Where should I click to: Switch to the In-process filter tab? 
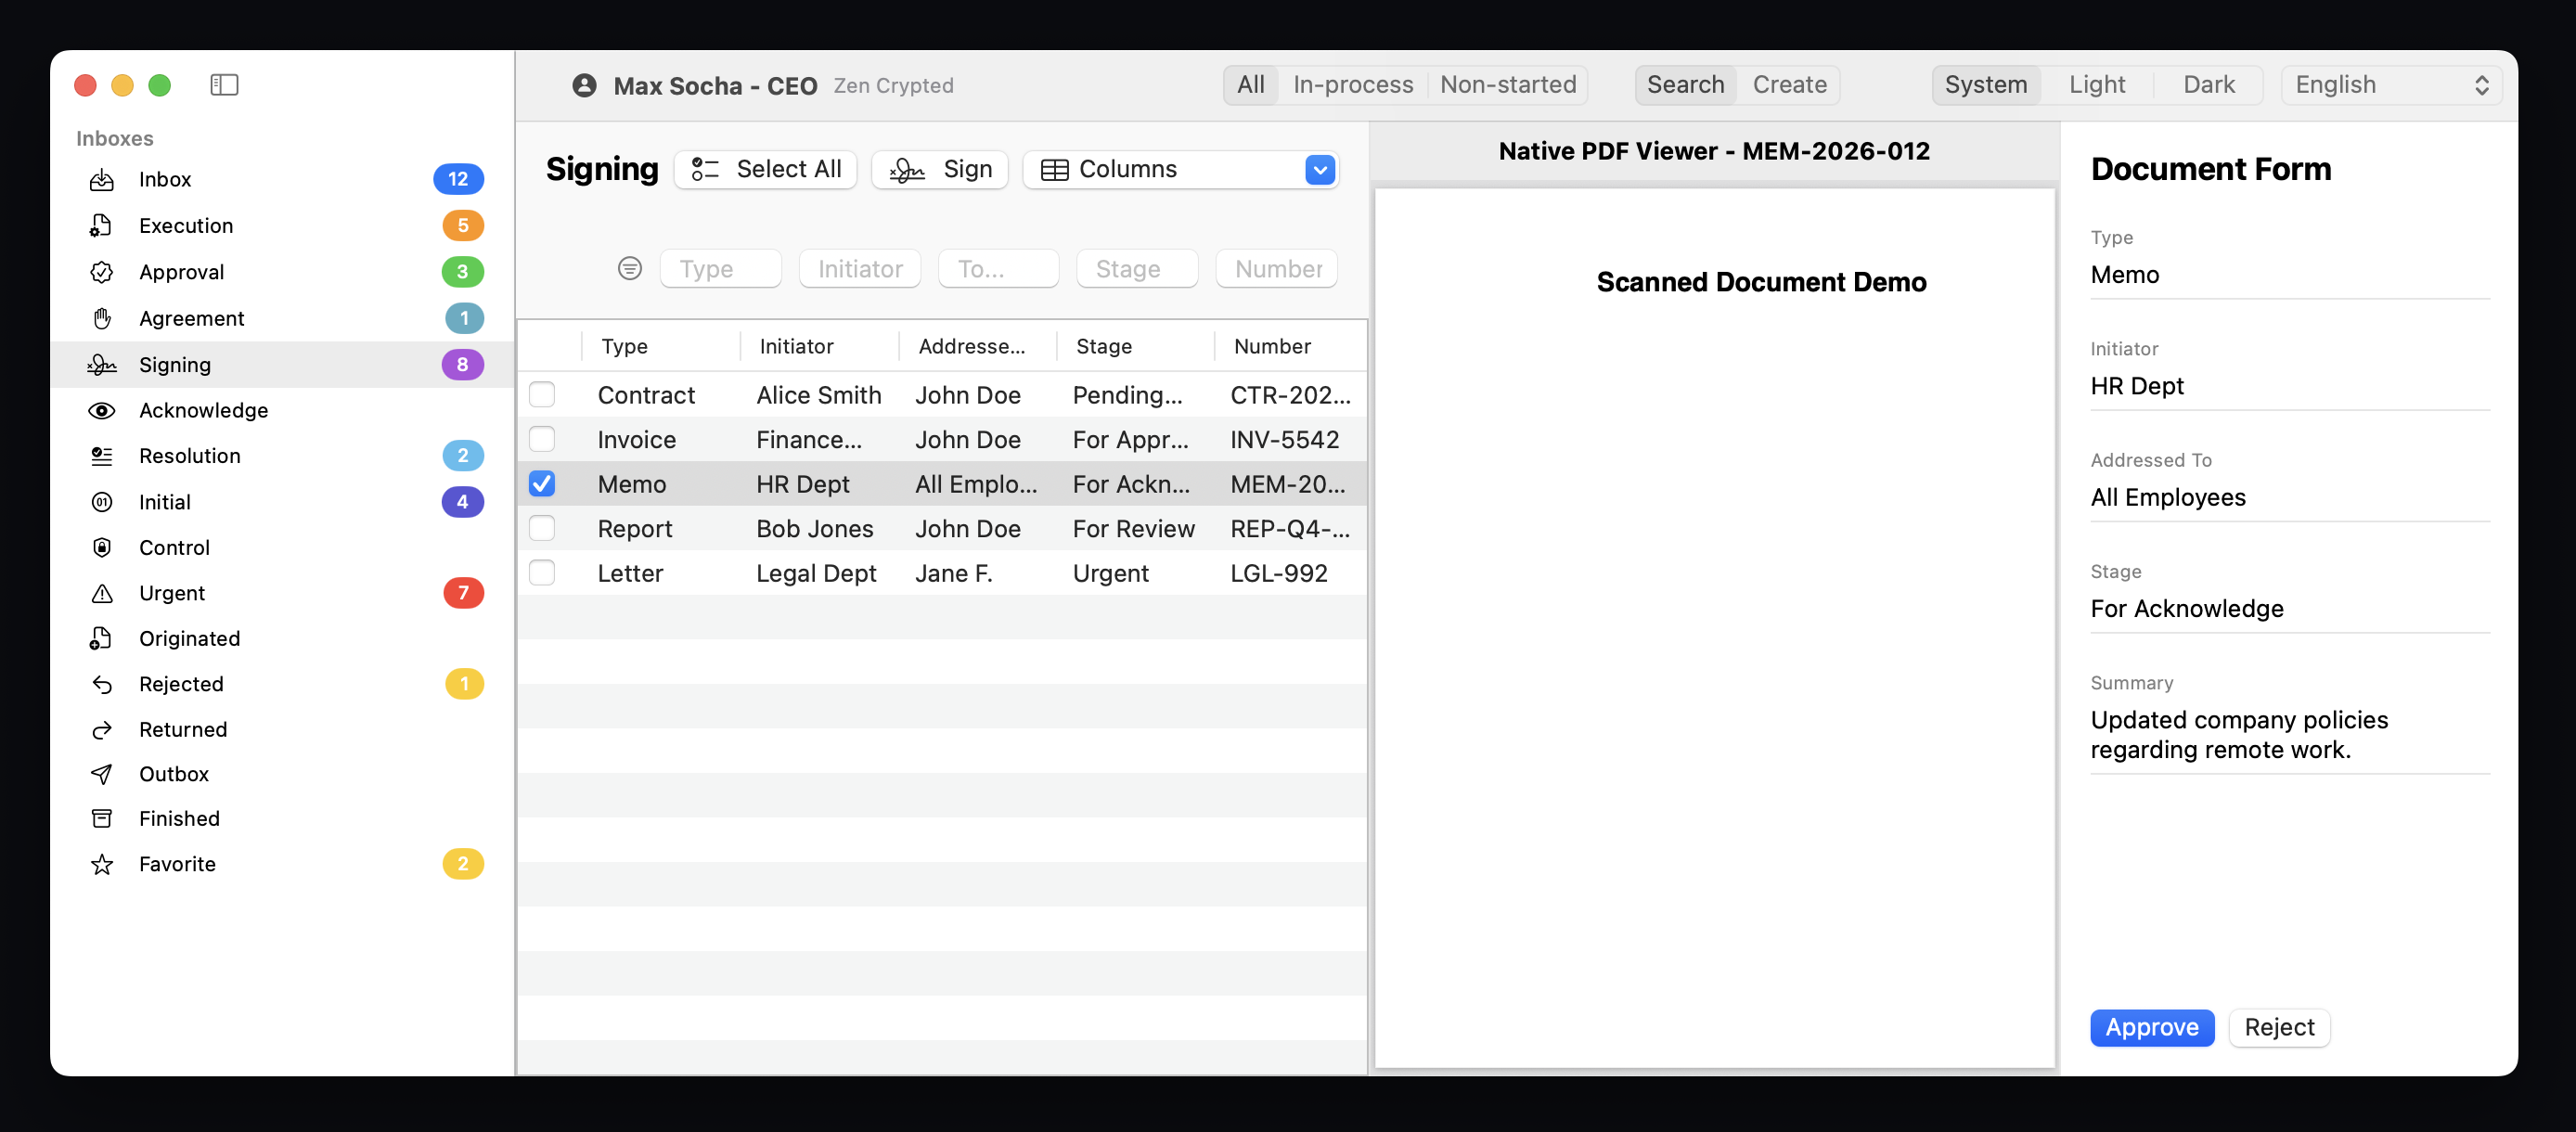click(x=1352, y=85)
